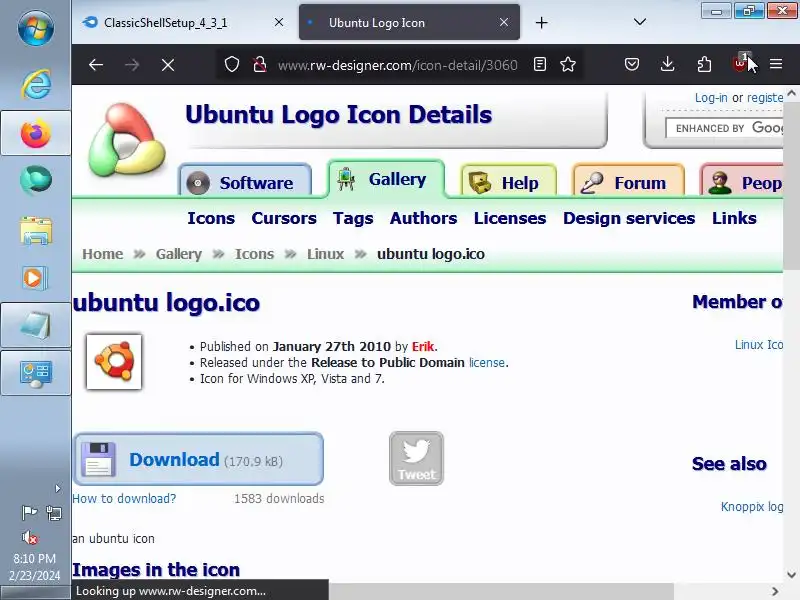Click the forward navigation arrow
800x600 pixels.
point(132,65)
